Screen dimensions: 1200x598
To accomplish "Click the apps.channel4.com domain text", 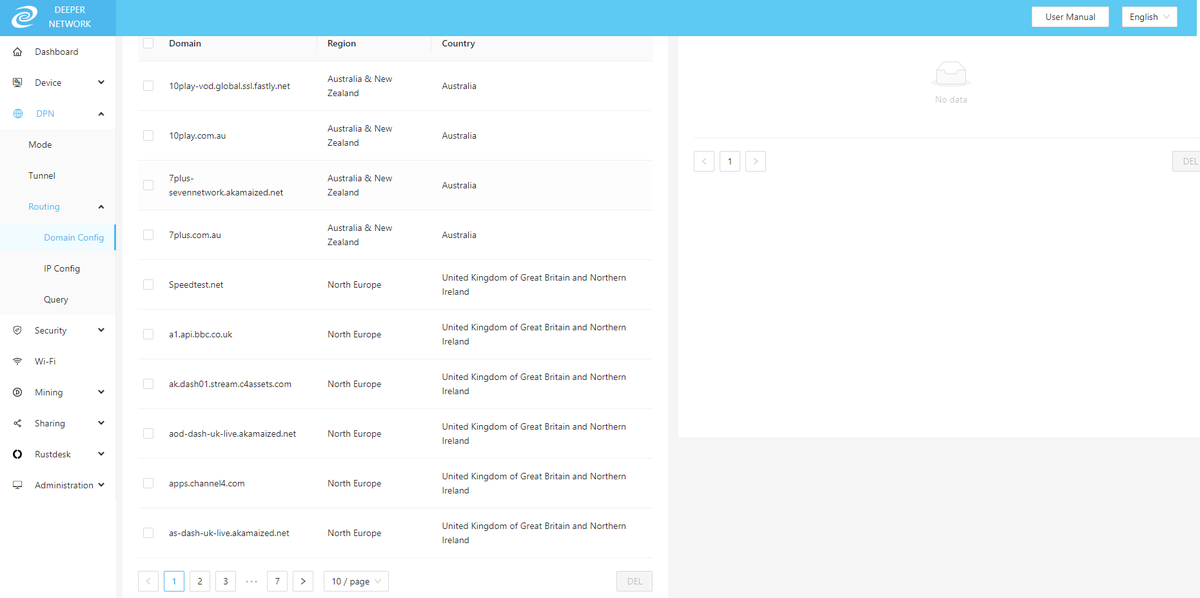I will [x=207, y=484].
